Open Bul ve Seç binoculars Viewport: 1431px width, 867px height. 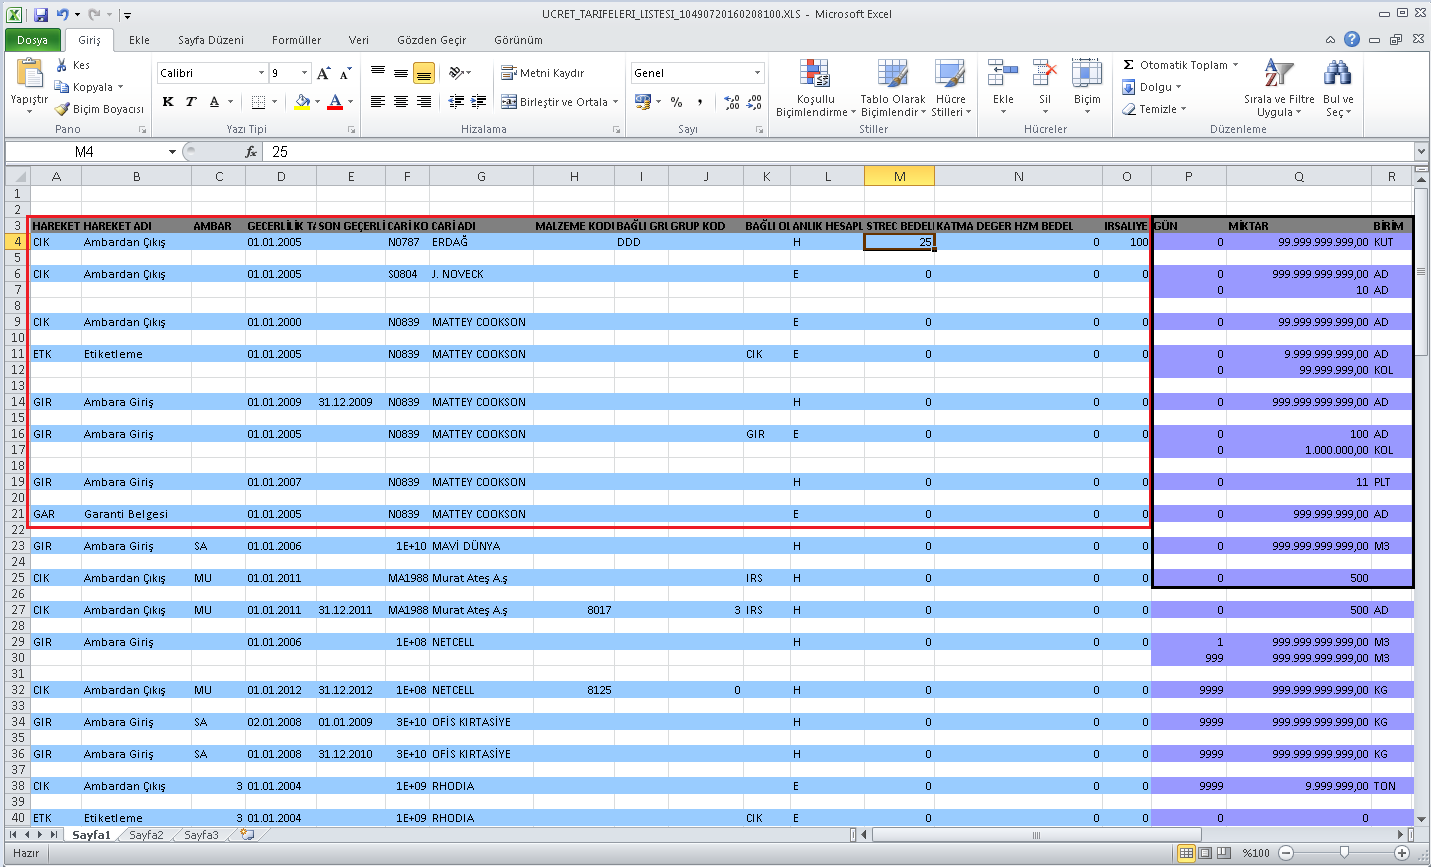[x=1338, y=88]
